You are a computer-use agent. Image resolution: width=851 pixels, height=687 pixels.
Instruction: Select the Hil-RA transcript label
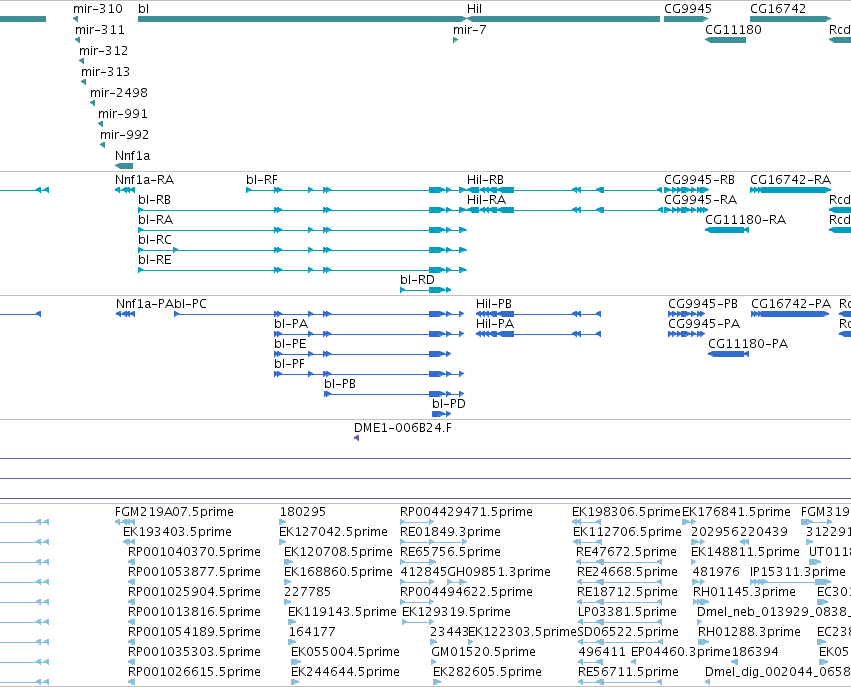point(486,200)
